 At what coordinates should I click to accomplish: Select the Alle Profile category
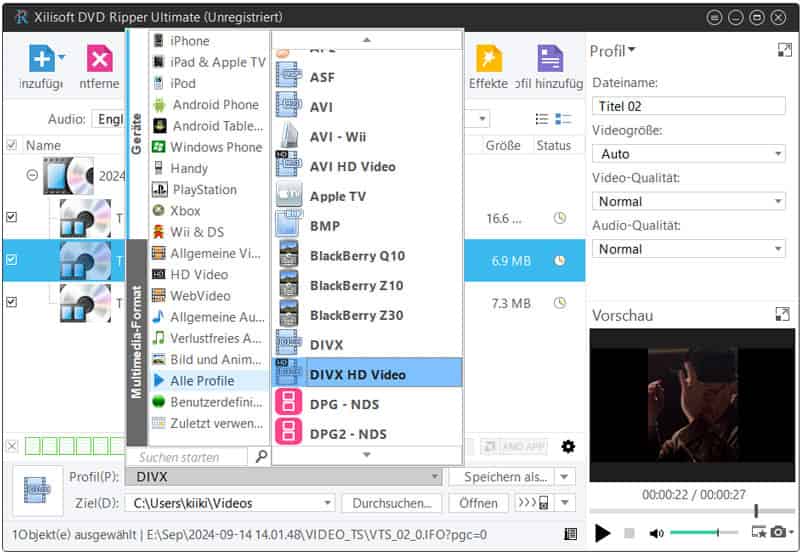coord(209,381)
